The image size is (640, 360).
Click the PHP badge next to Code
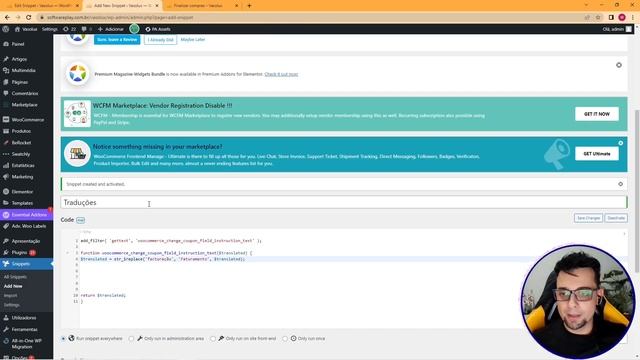[80, 220]
